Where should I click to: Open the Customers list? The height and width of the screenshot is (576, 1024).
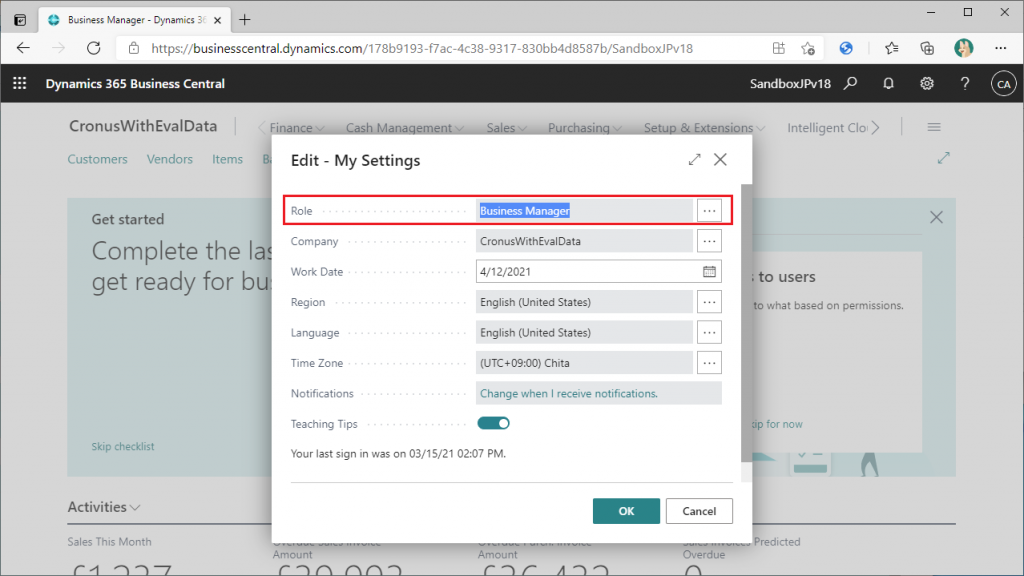97,159
